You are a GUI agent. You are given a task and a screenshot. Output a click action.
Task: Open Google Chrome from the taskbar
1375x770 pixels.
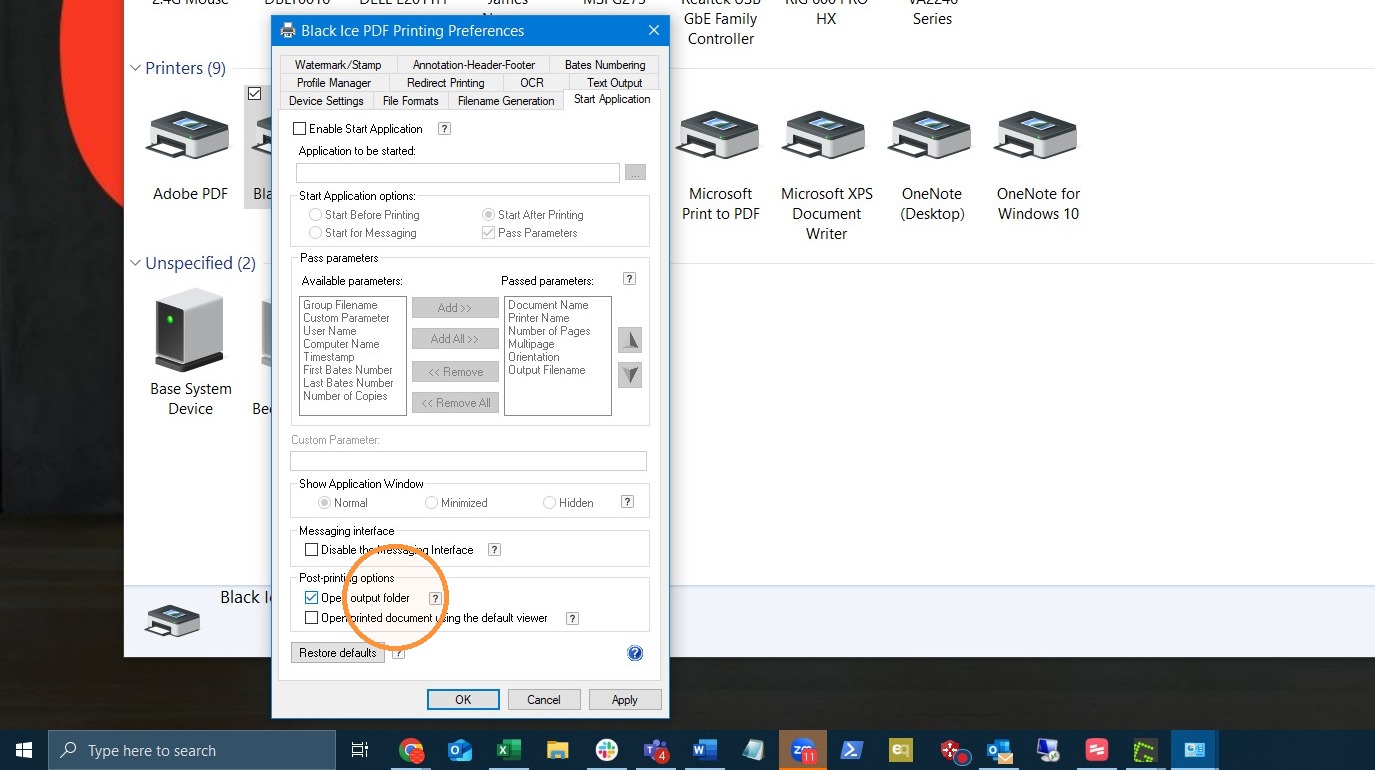coord(410,750)
